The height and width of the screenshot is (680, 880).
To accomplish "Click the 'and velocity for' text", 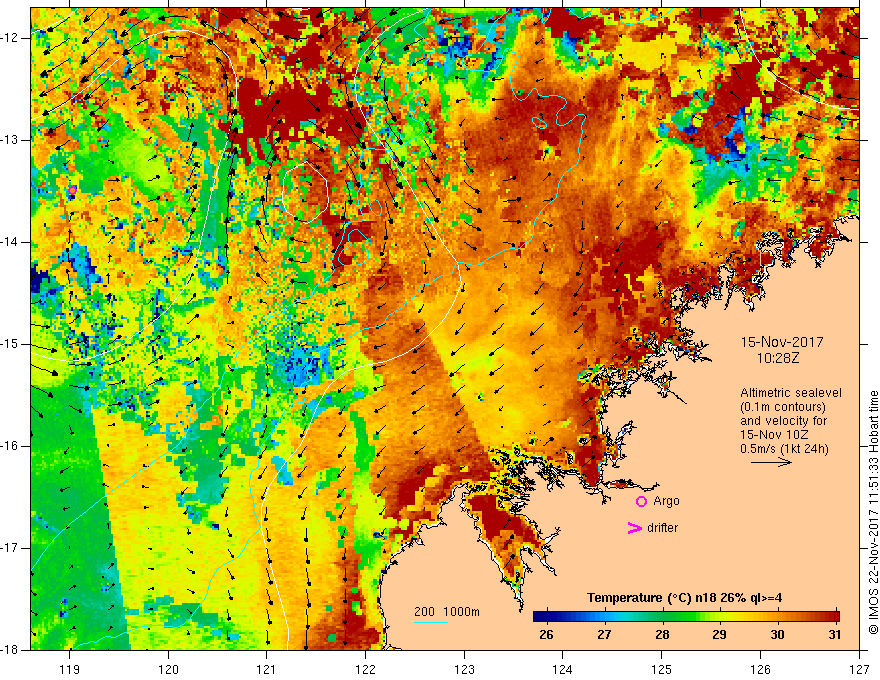I will 783,421.
